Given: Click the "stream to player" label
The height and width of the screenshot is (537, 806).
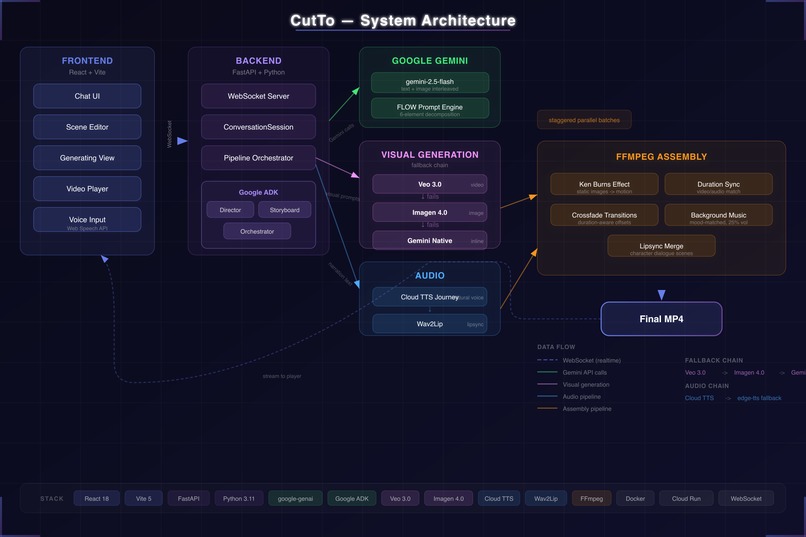Looking at the screenshot, I should tap(282, 376).
